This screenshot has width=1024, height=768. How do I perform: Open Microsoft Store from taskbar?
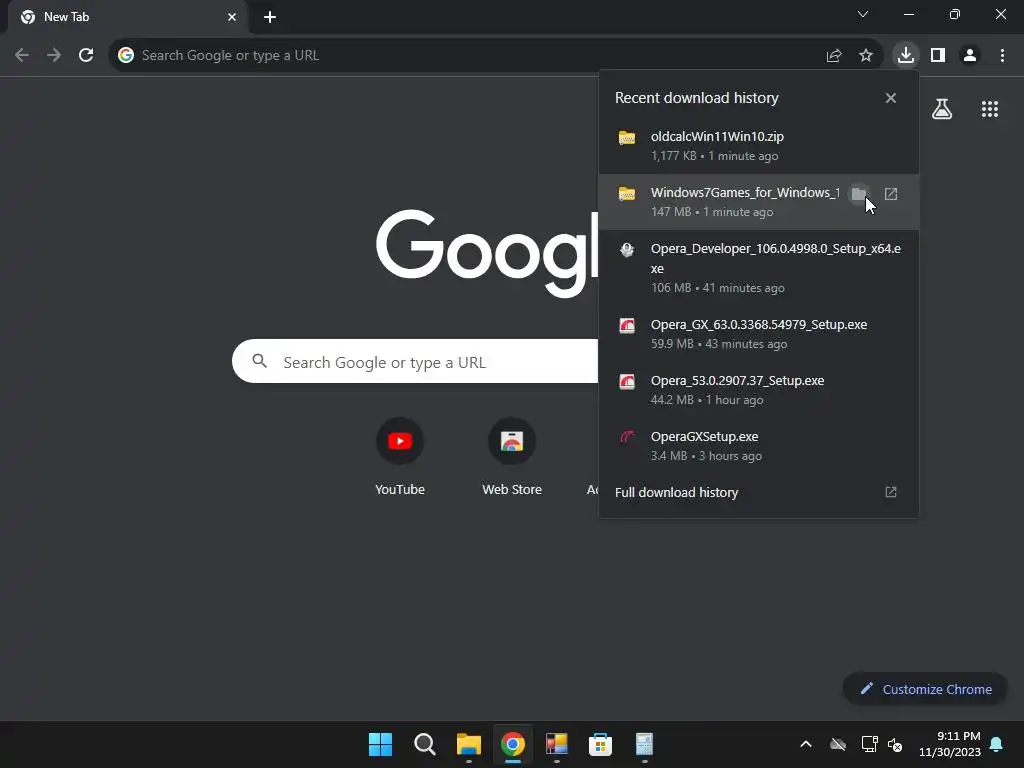600,744
